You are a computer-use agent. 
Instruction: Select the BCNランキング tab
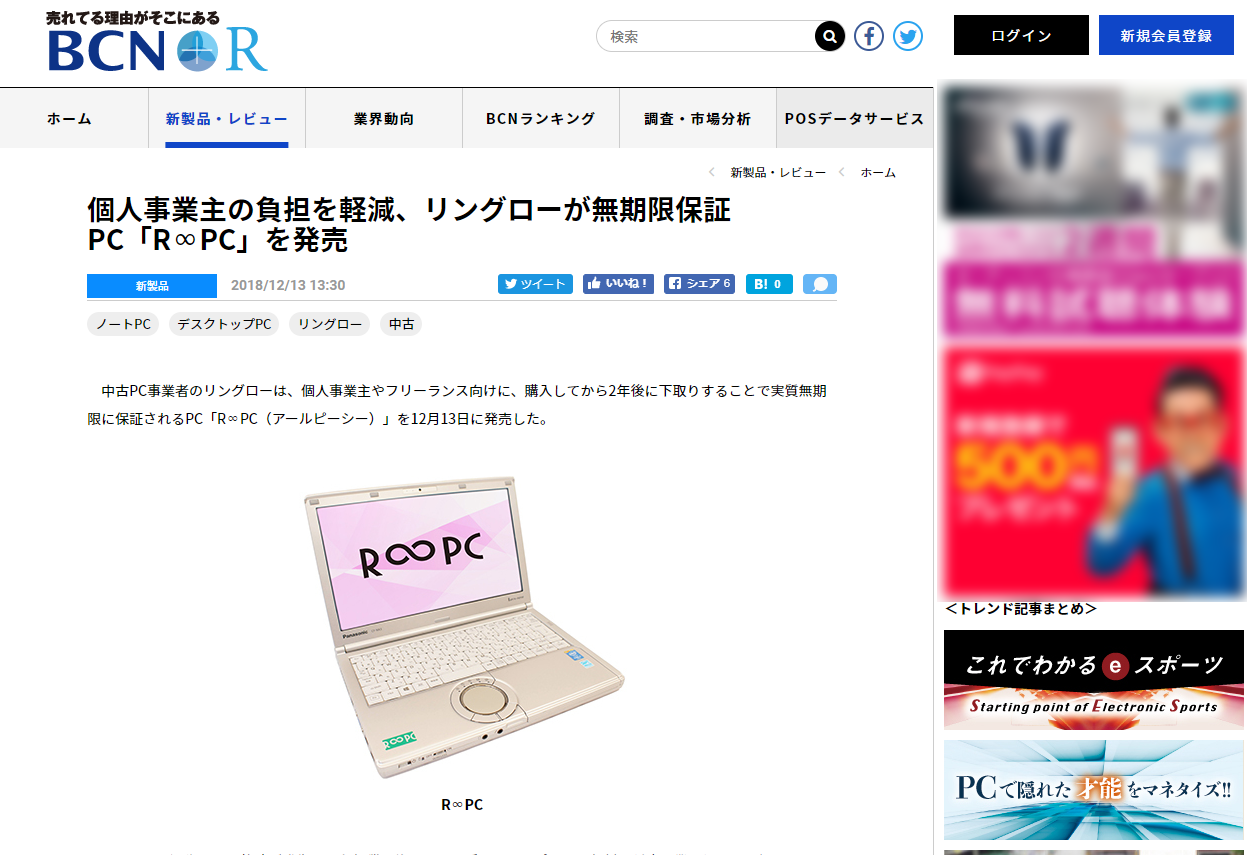click(541, 118)
